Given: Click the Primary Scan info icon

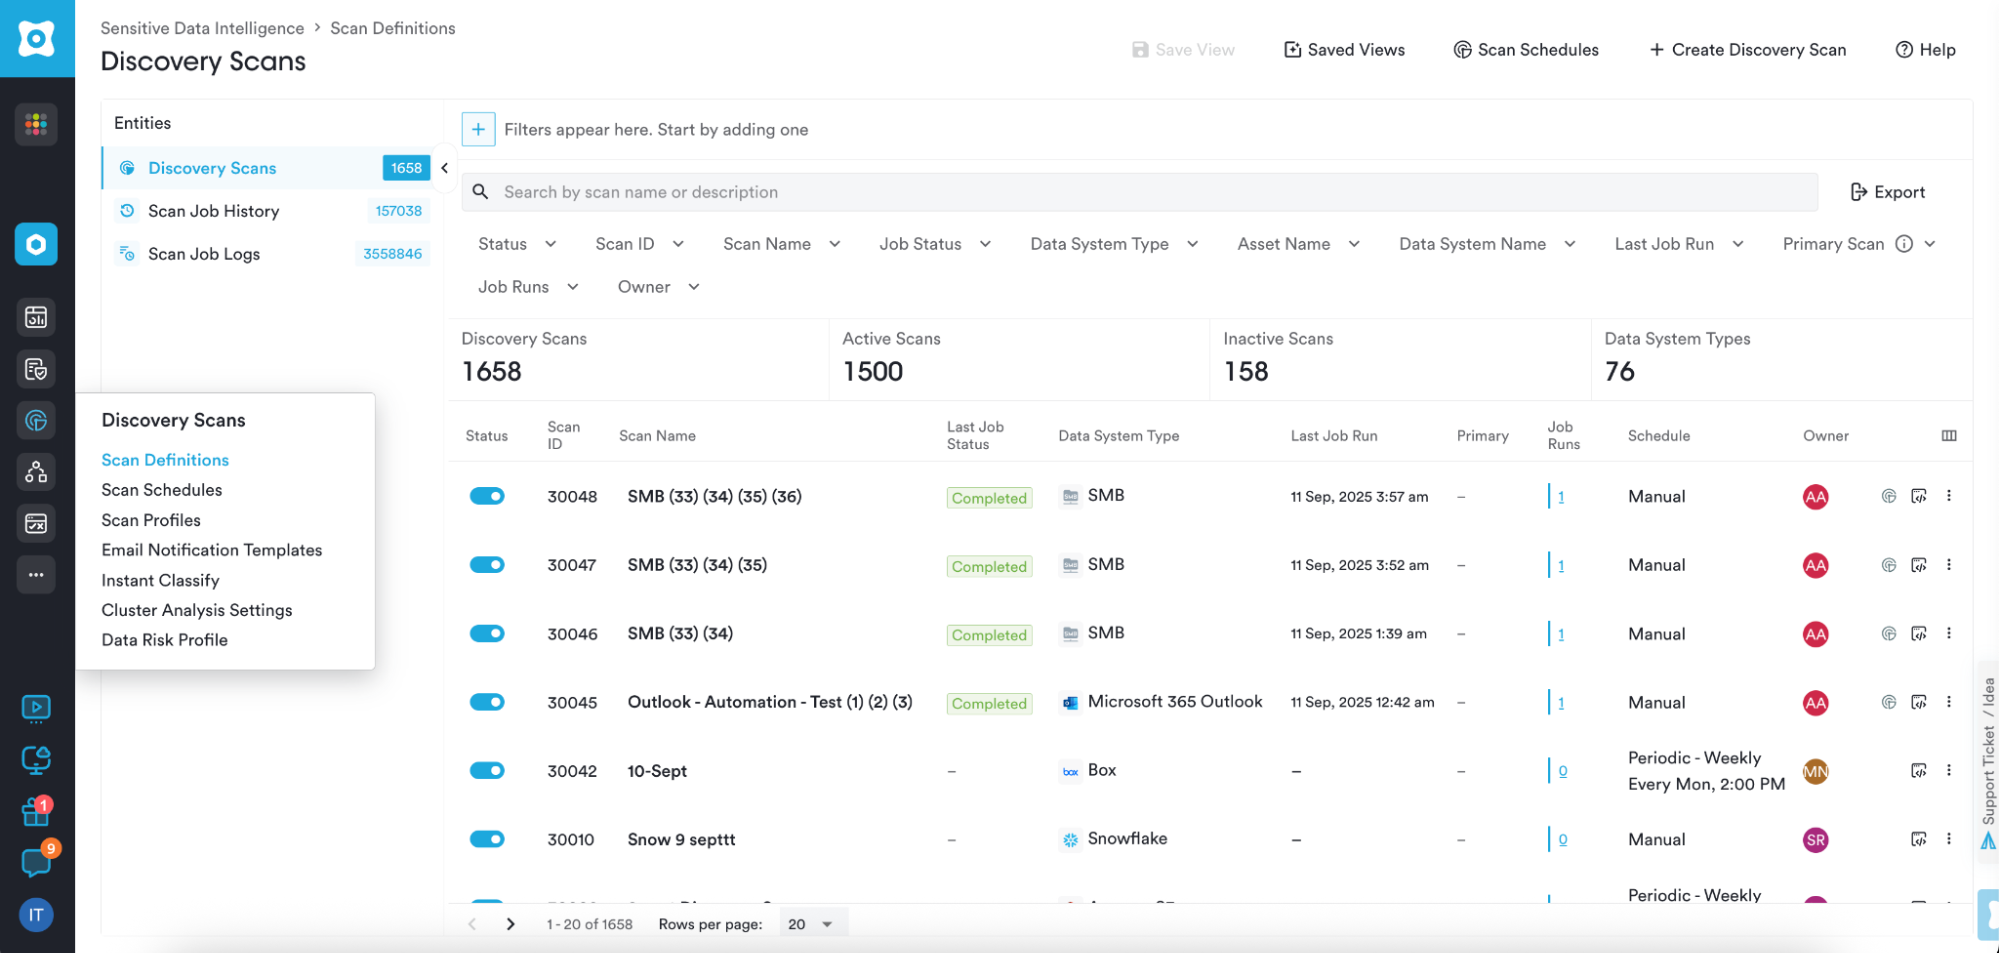Looking at the screenshot, I should click(1904, 244).
